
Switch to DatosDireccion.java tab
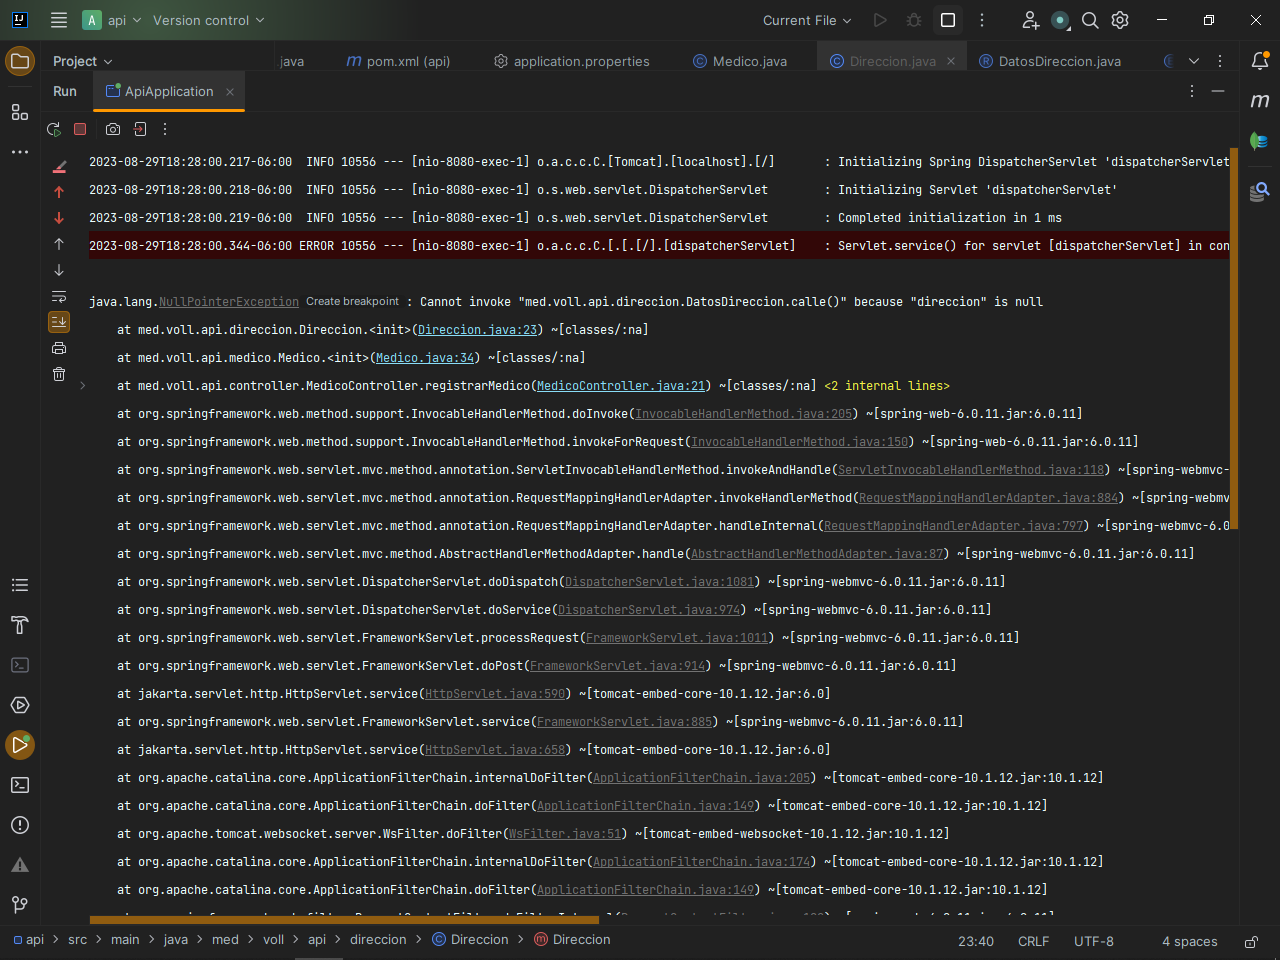point(1050,61)
